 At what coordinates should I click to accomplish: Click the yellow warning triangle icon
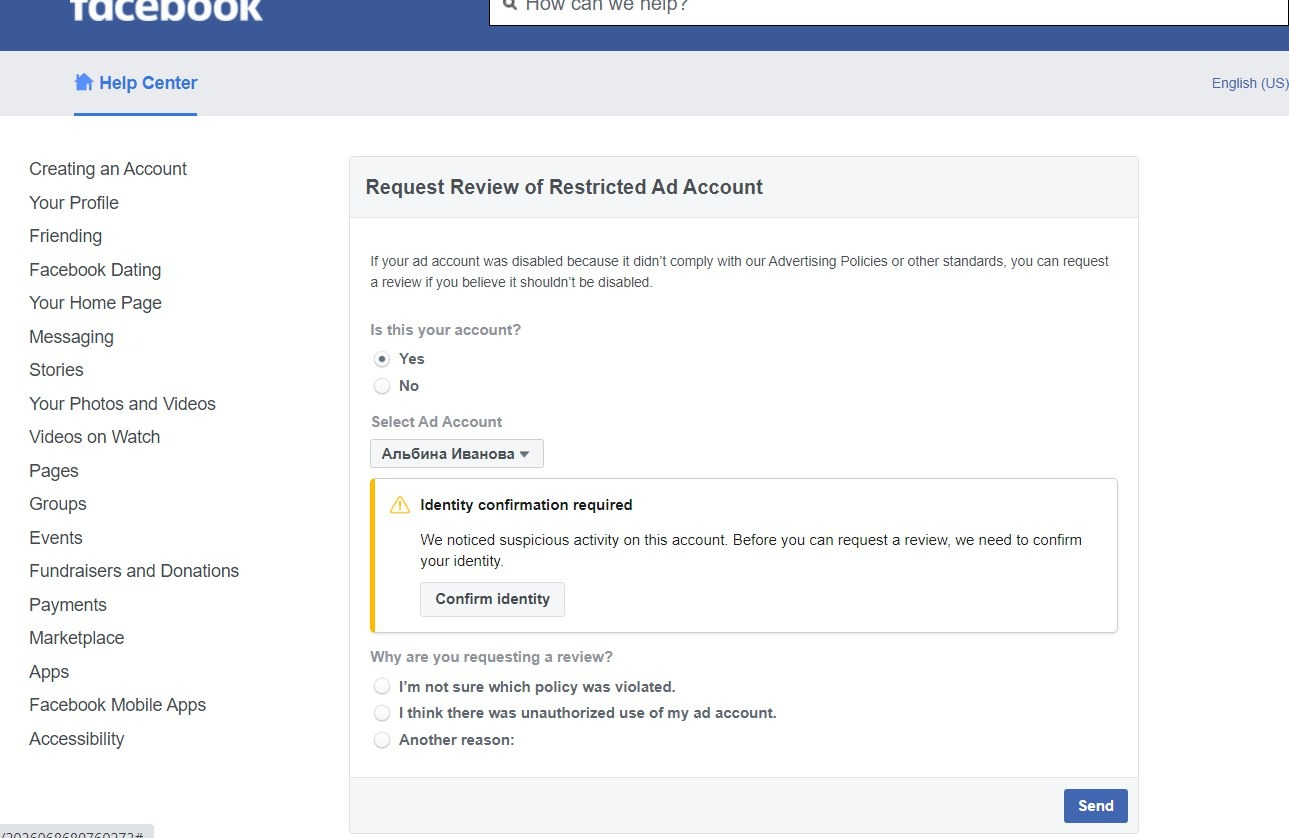[x=400, y=505]
